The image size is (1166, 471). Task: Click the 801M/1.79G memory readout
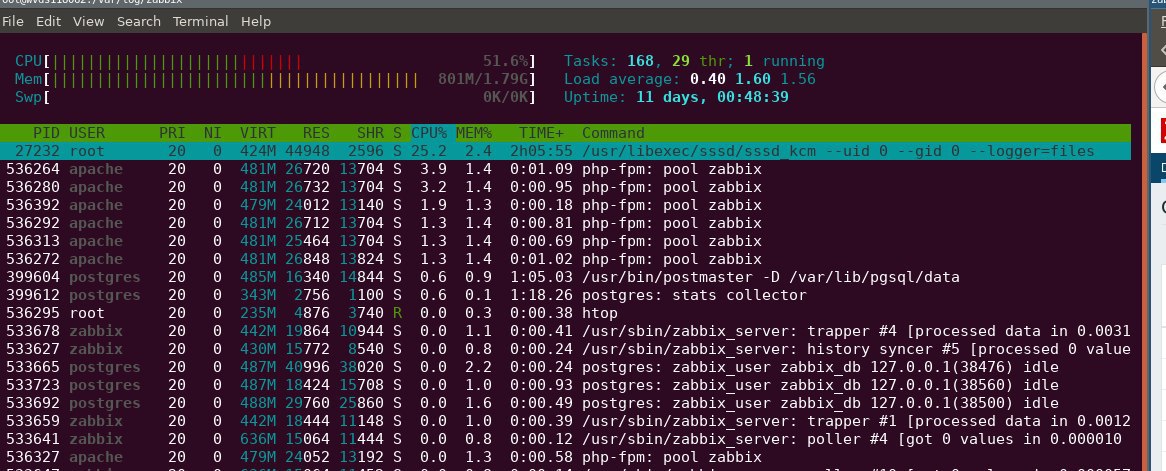(483, 79)
